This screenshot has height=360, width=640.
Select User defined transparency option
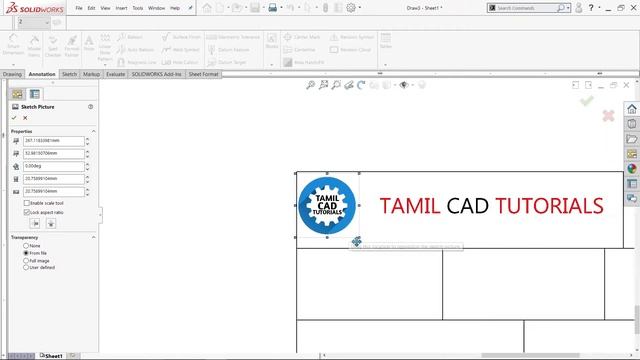pos(26,267)
